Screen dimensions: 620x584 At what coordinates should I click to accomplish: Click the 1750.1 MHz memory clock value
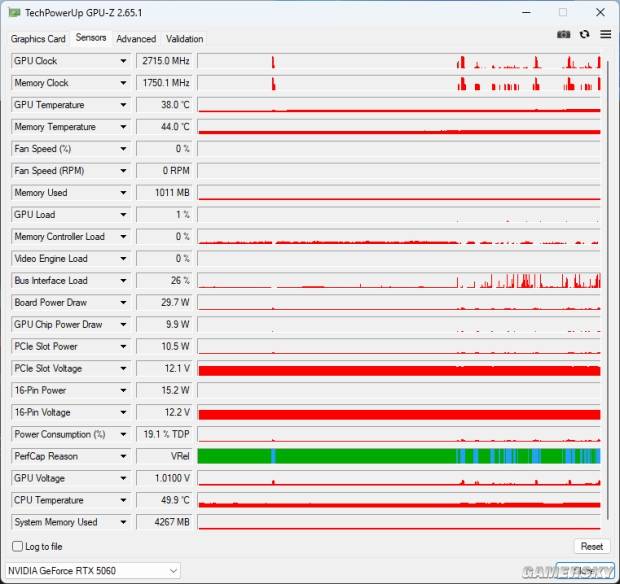[164, 83]
